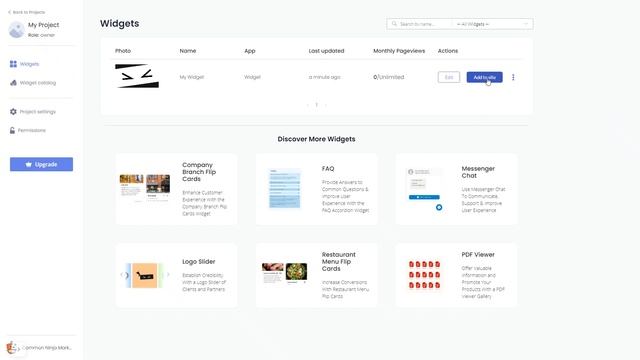Image resolution: width=640 pixels, height=360 pixels.
Task: Click the Edit button for My Widget
Action: pyautogui.click(x=449, y=77)
